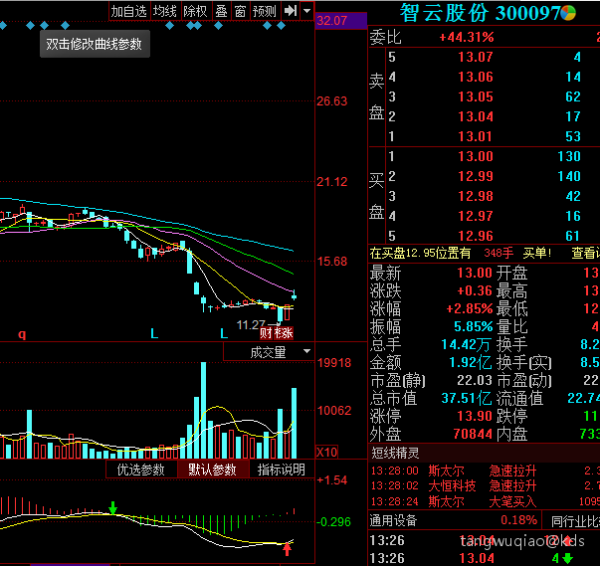
Task: Click the 财 marker on the K-line chart
Action: coord(266,333)
